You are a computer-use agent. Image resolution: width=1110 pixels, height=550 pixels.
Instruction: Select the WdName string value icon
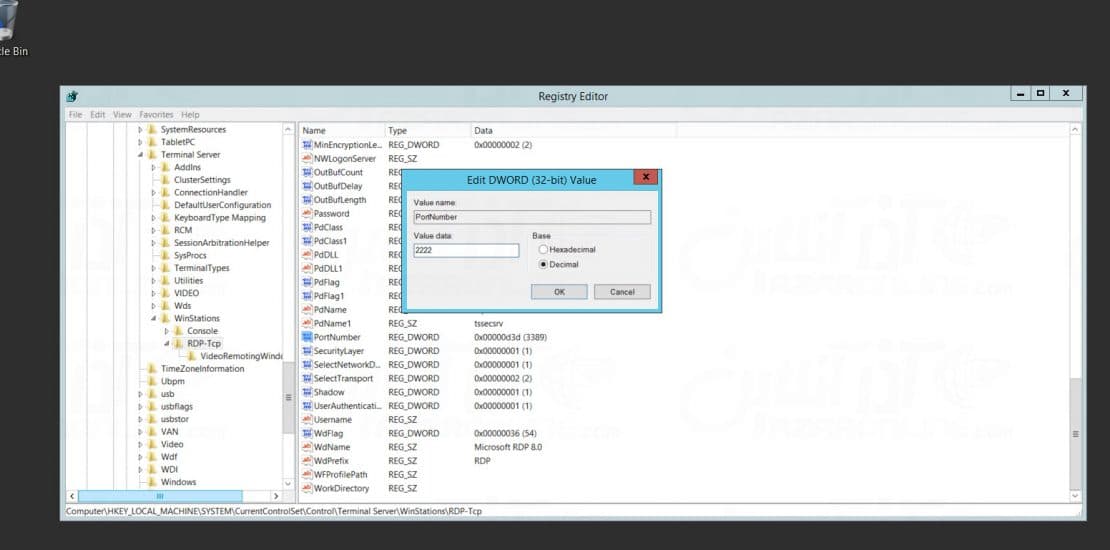coord(307,447)
